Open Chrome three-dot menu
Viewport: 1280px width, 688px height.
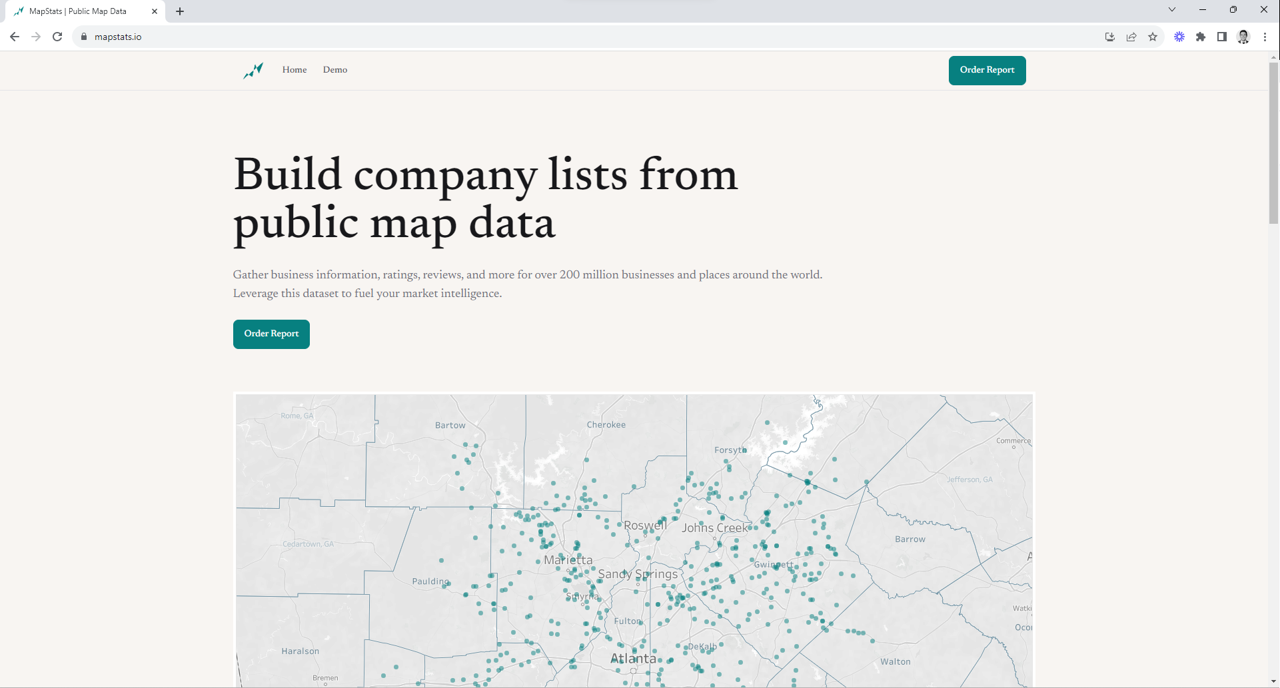[1265, 37]
